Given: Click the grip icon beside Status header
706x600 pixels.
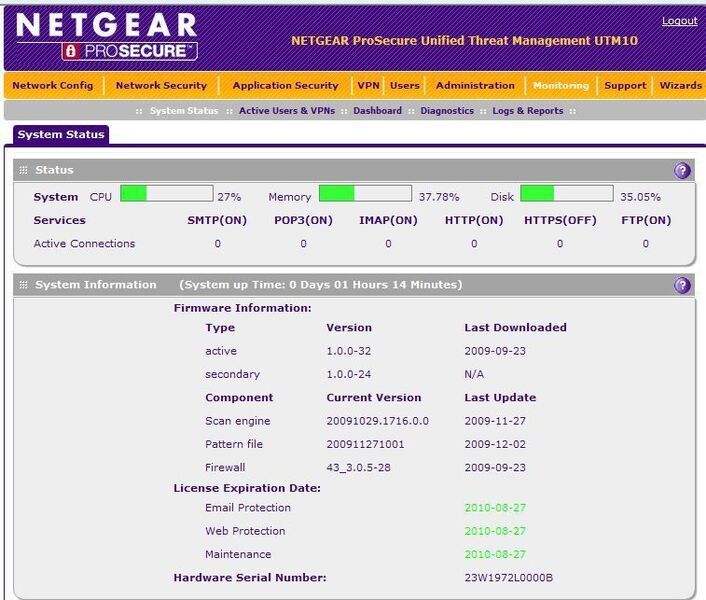Looking at the screenshot, I should tap(24, 171).
